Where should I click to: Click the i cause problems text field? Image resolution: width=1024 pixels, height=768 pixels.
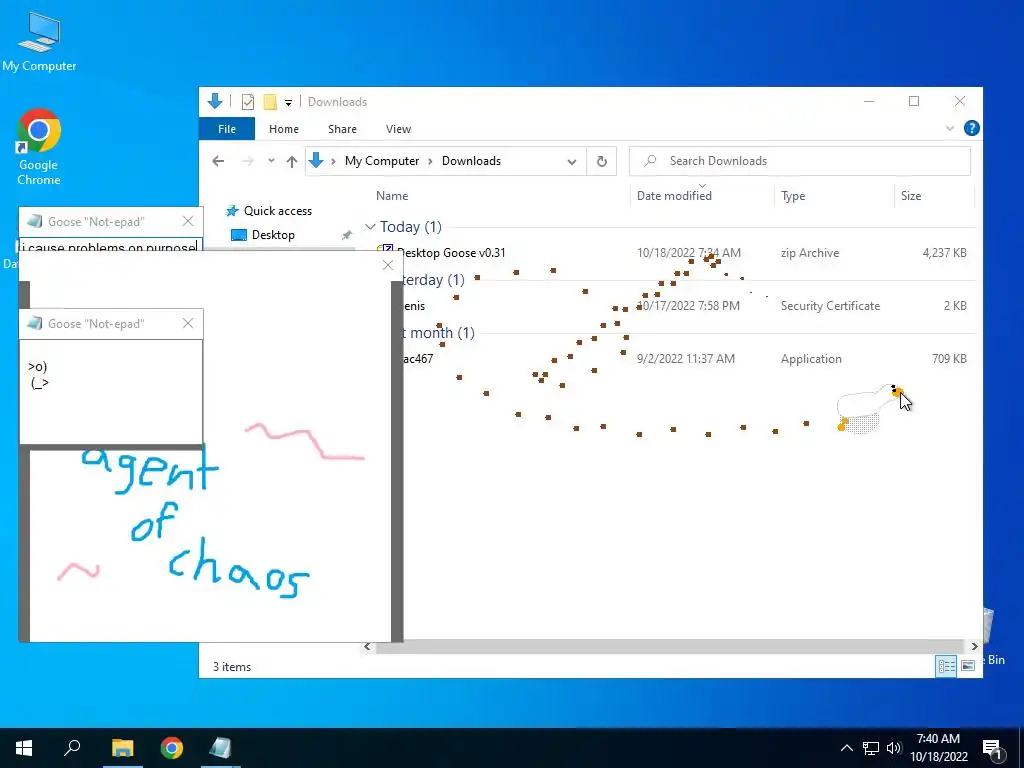(x=109, y=247)
